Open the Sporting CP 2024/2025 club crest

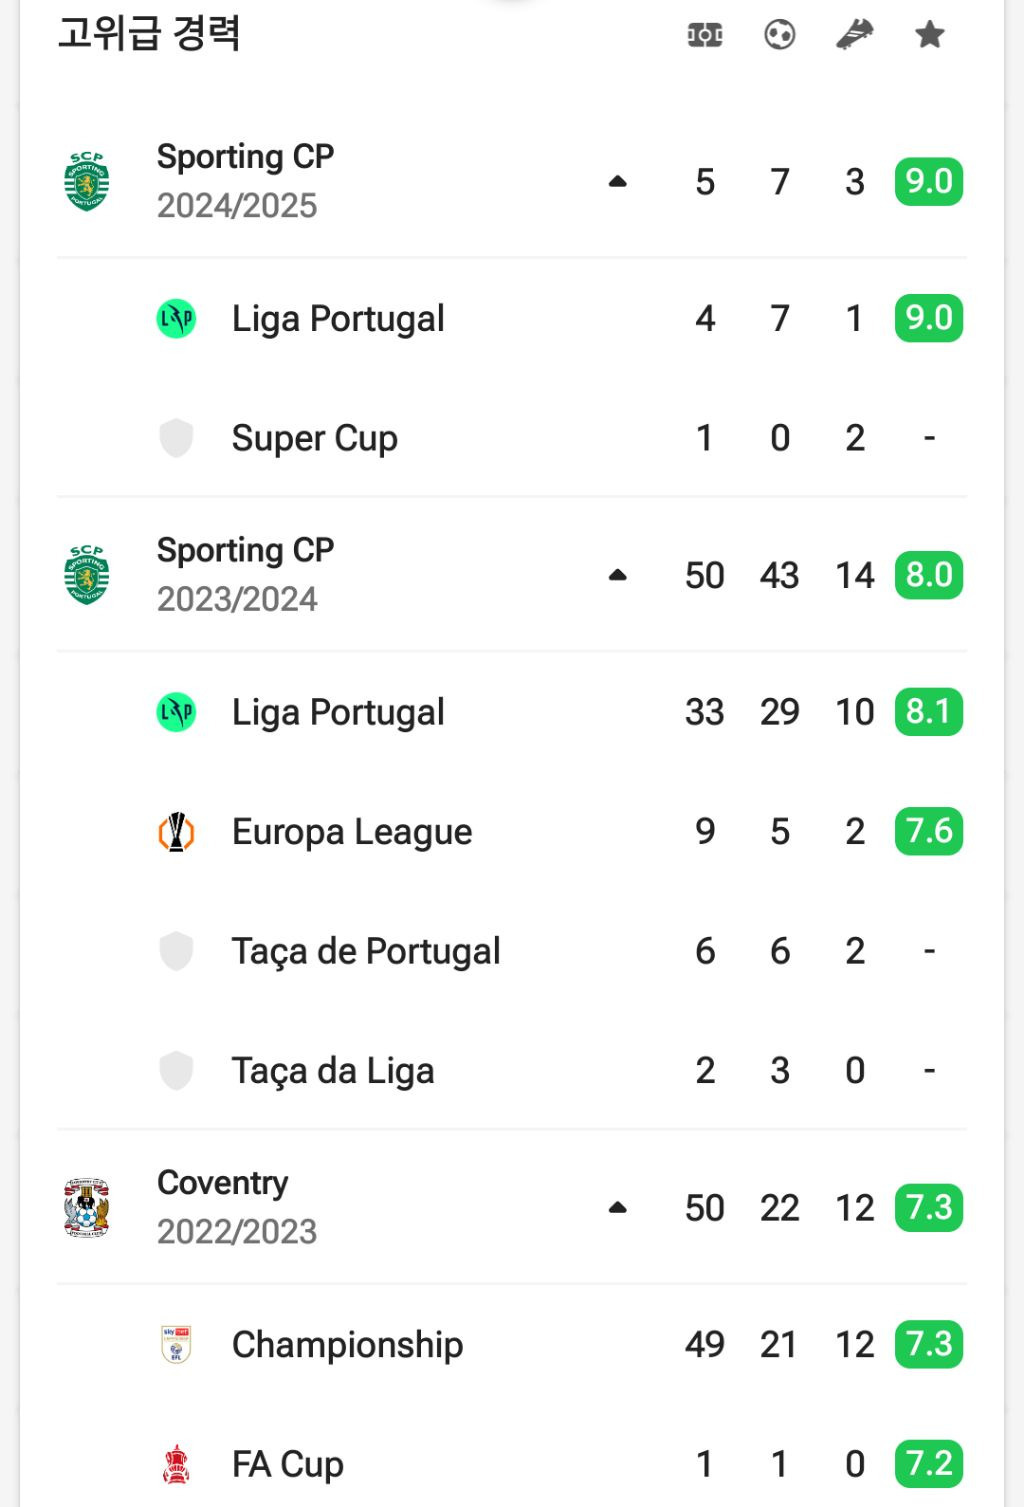coord(87,181)
